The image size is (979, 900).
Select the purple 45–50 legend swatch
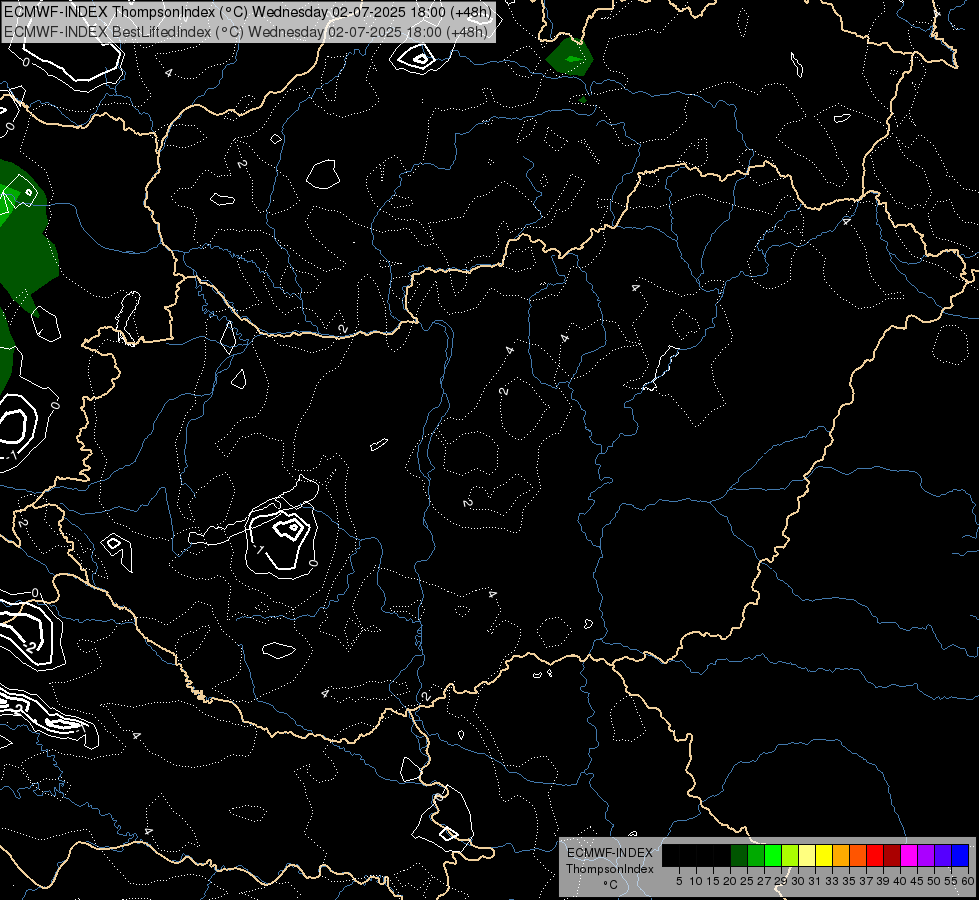tap(926, 855)
